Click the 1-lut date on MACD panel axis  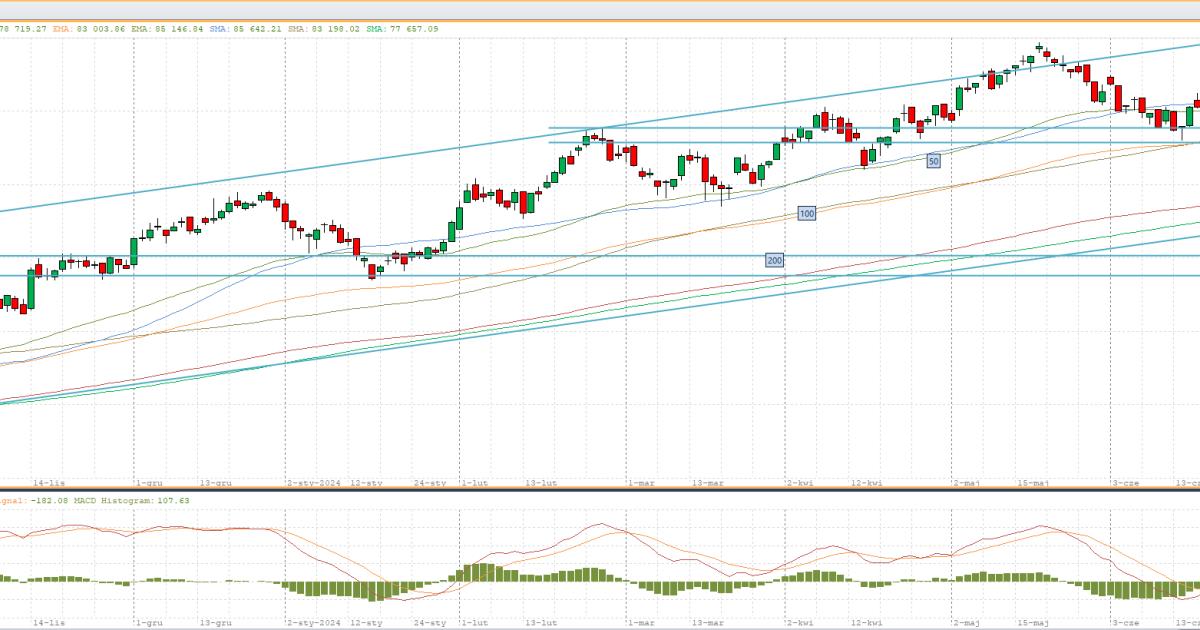click(x=474, y=621)
